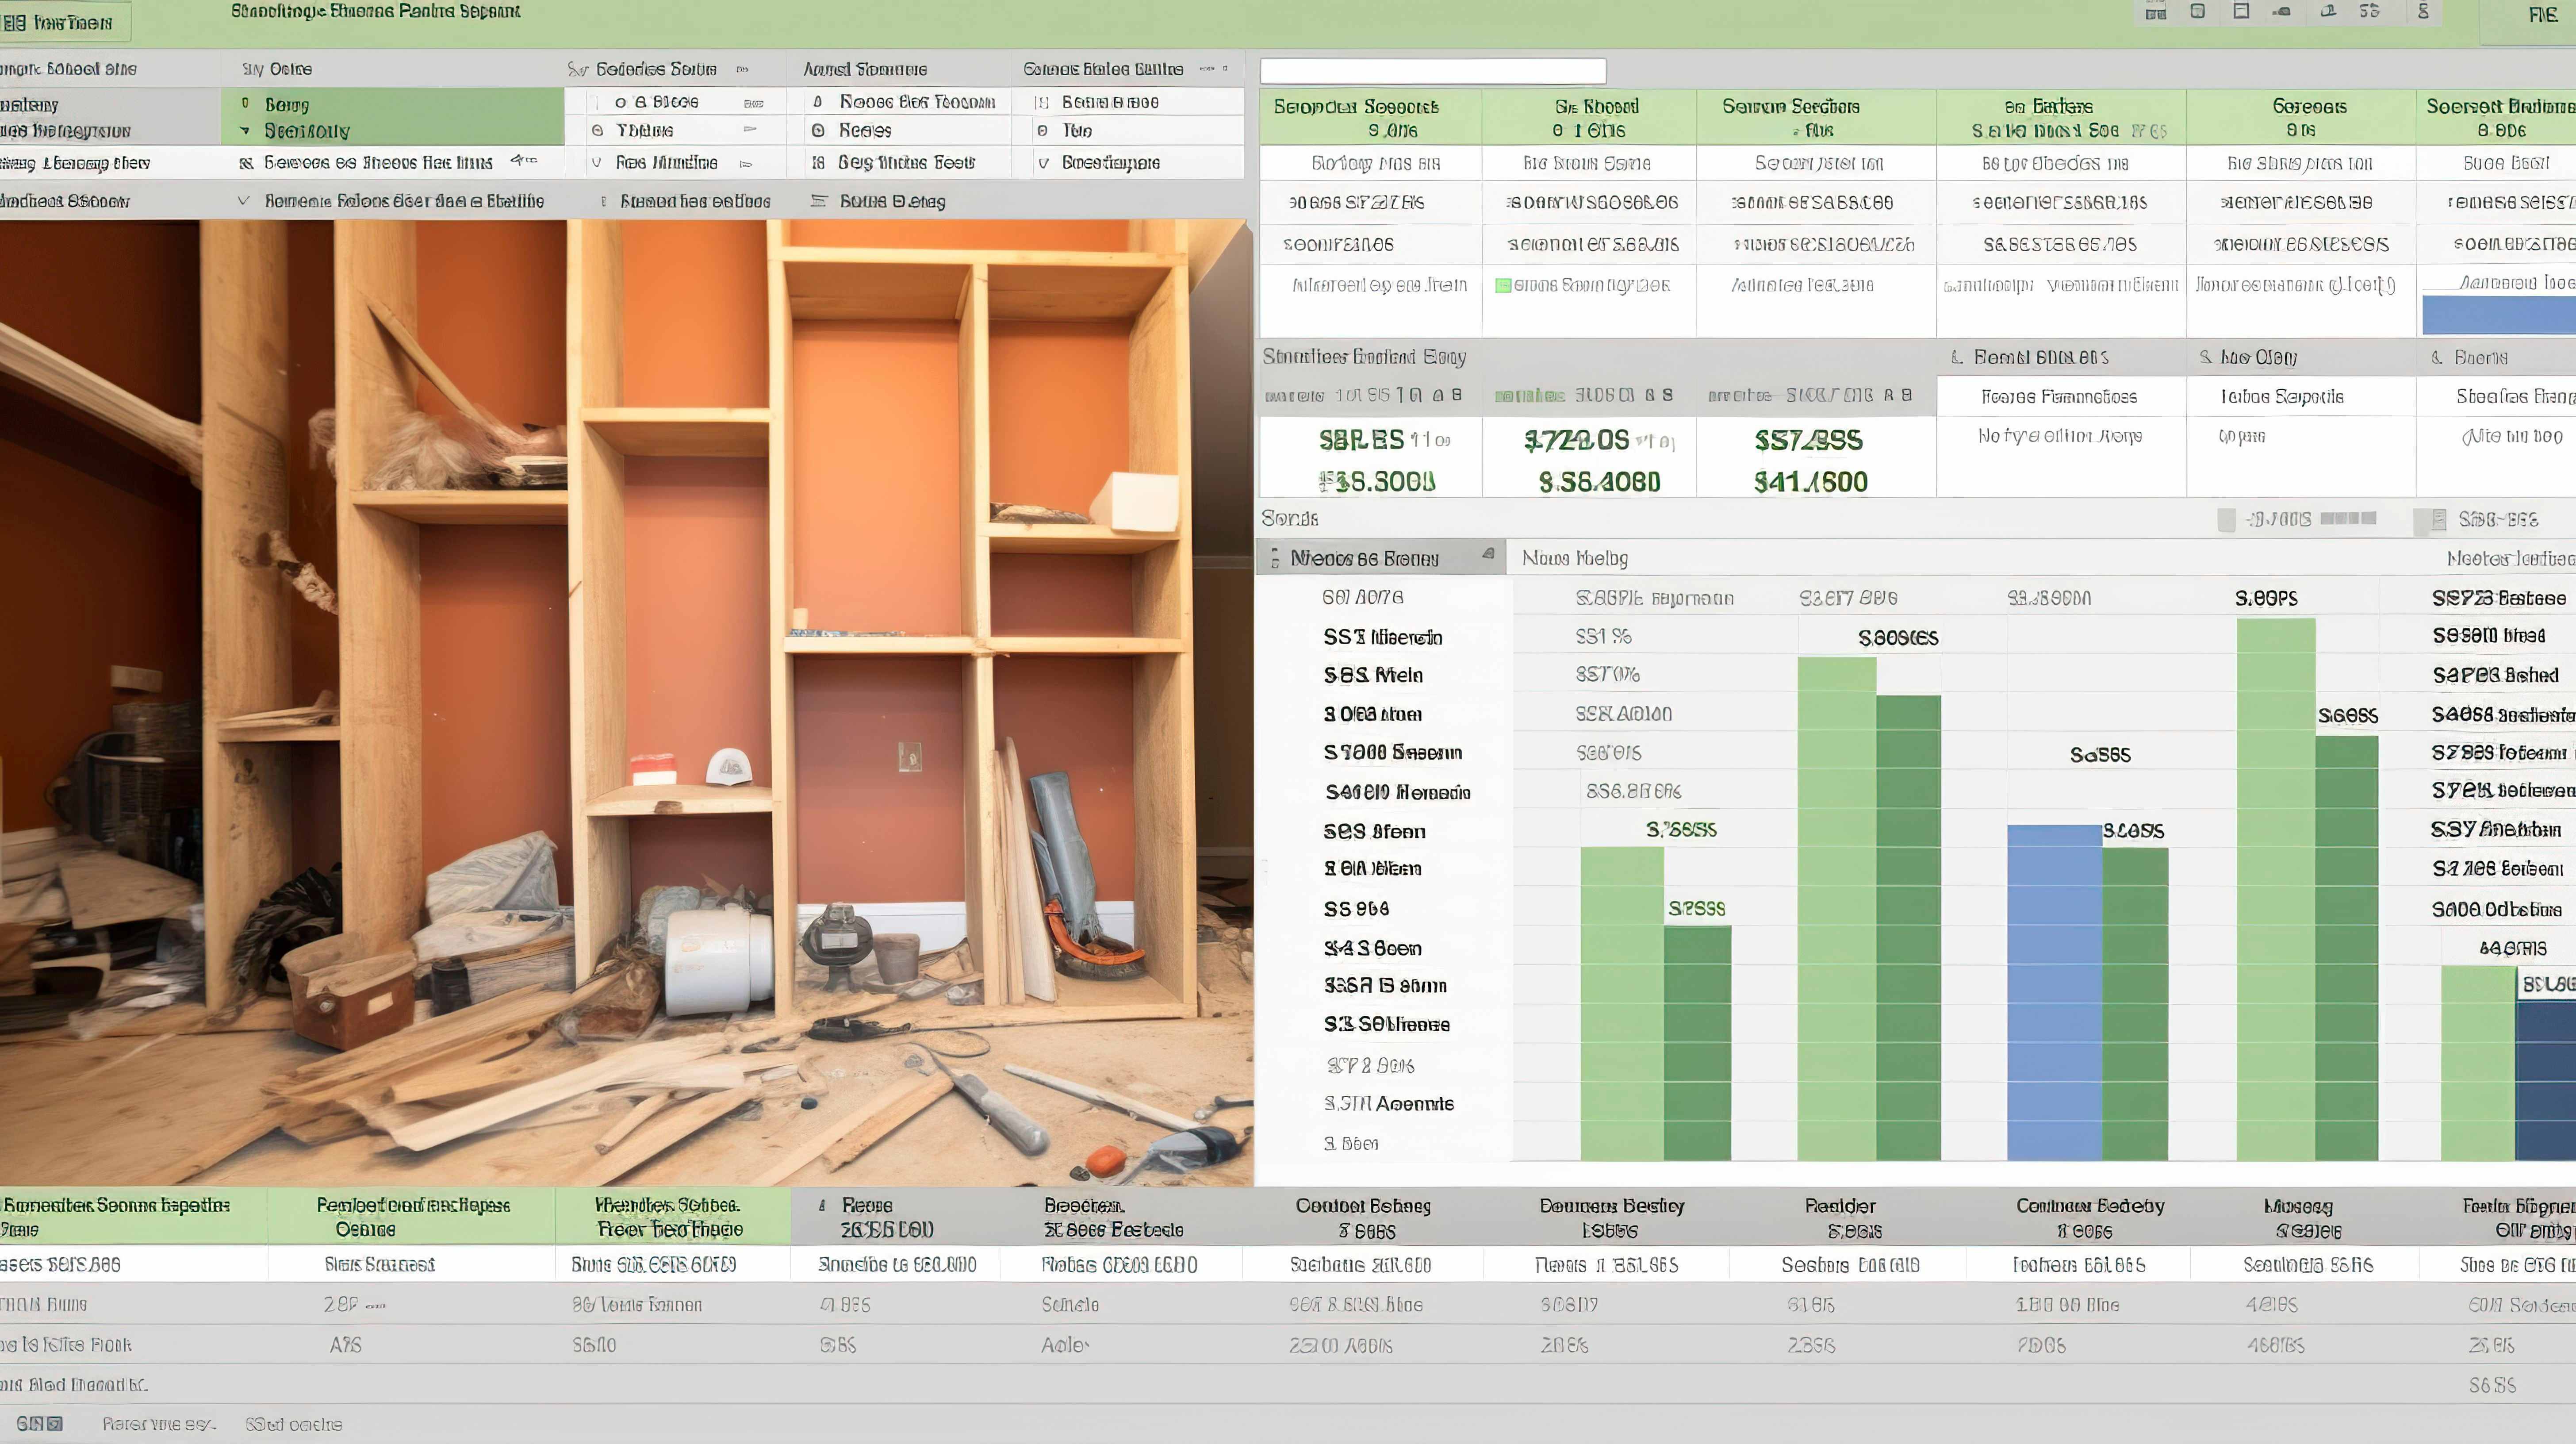2576x1444 pixels.
Task: Collapse the 'Sceniaouy' triangle in green panel
Action: (x=245, y=131)
